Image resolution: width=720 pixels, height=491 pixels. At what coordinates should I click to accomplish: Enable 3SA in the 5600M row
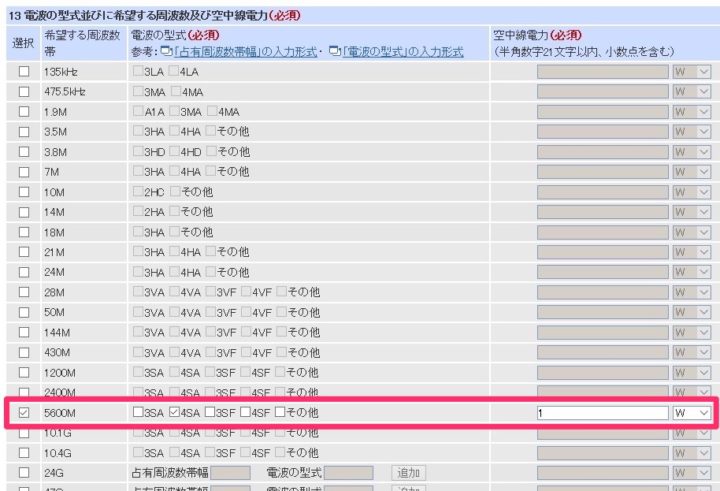(138, 412)
